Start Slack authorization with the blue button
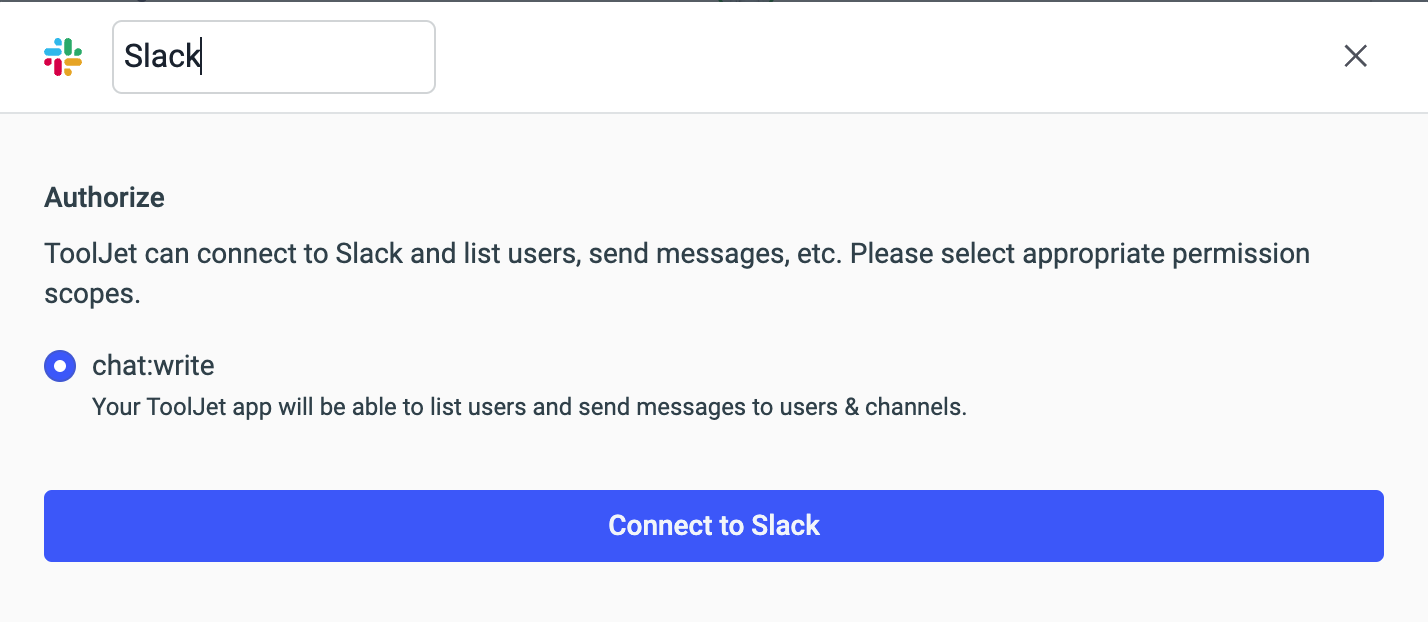The width and height of the screenshot is (1428, 622). 713,525
